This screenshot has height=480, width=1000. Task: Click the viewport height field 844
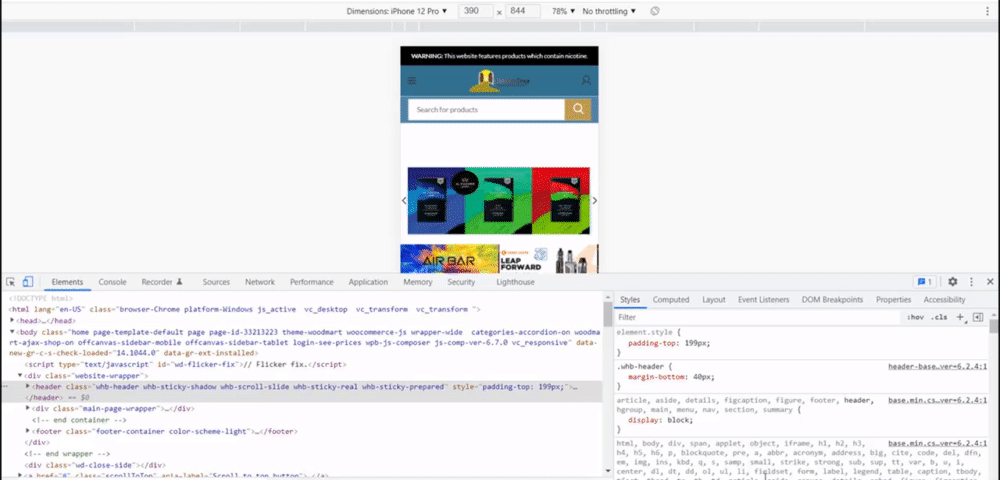point(523,11)
